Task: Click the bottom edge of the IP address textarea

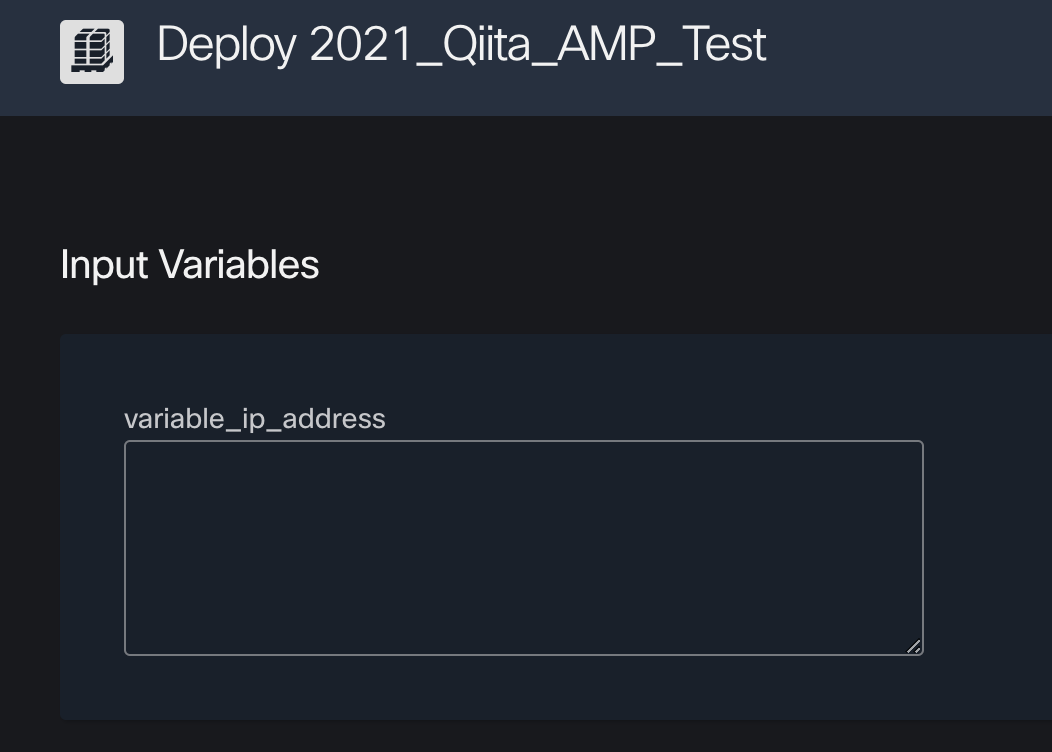Action: tap(524, 655)
